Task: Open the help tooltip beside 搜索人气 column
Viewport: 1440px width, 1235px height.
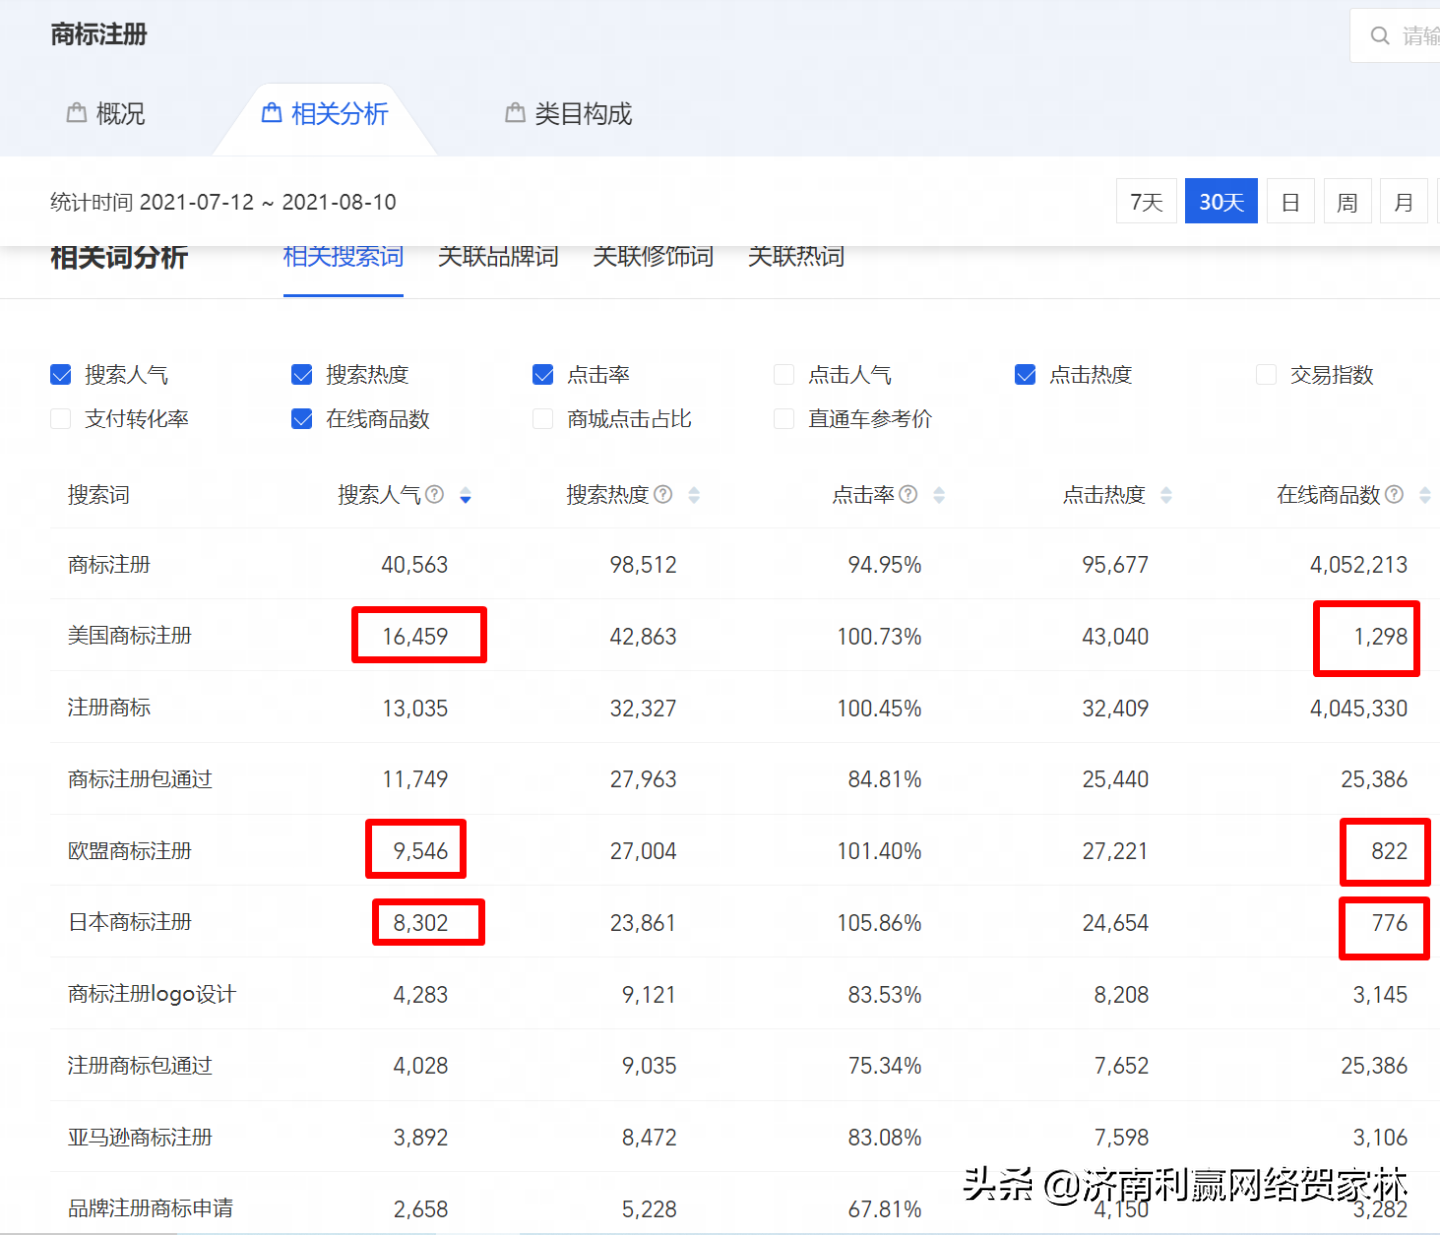Action: [x=434, y=494]
